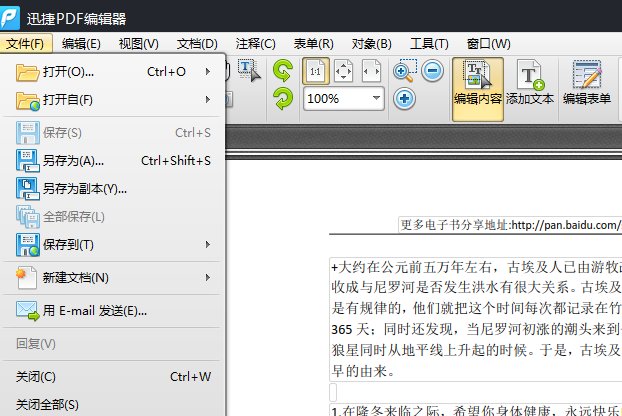This screenshot has height=416, width=622.
Task: Click the lower green rotate arrow icon
Action: click(x=283, y=99)
